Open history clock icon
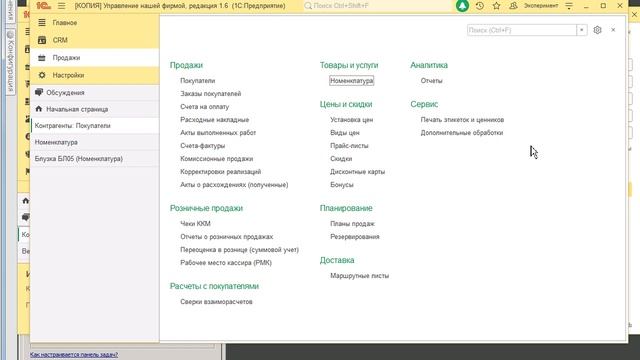Viewport: 640px width, 360px height. (480, 6)
